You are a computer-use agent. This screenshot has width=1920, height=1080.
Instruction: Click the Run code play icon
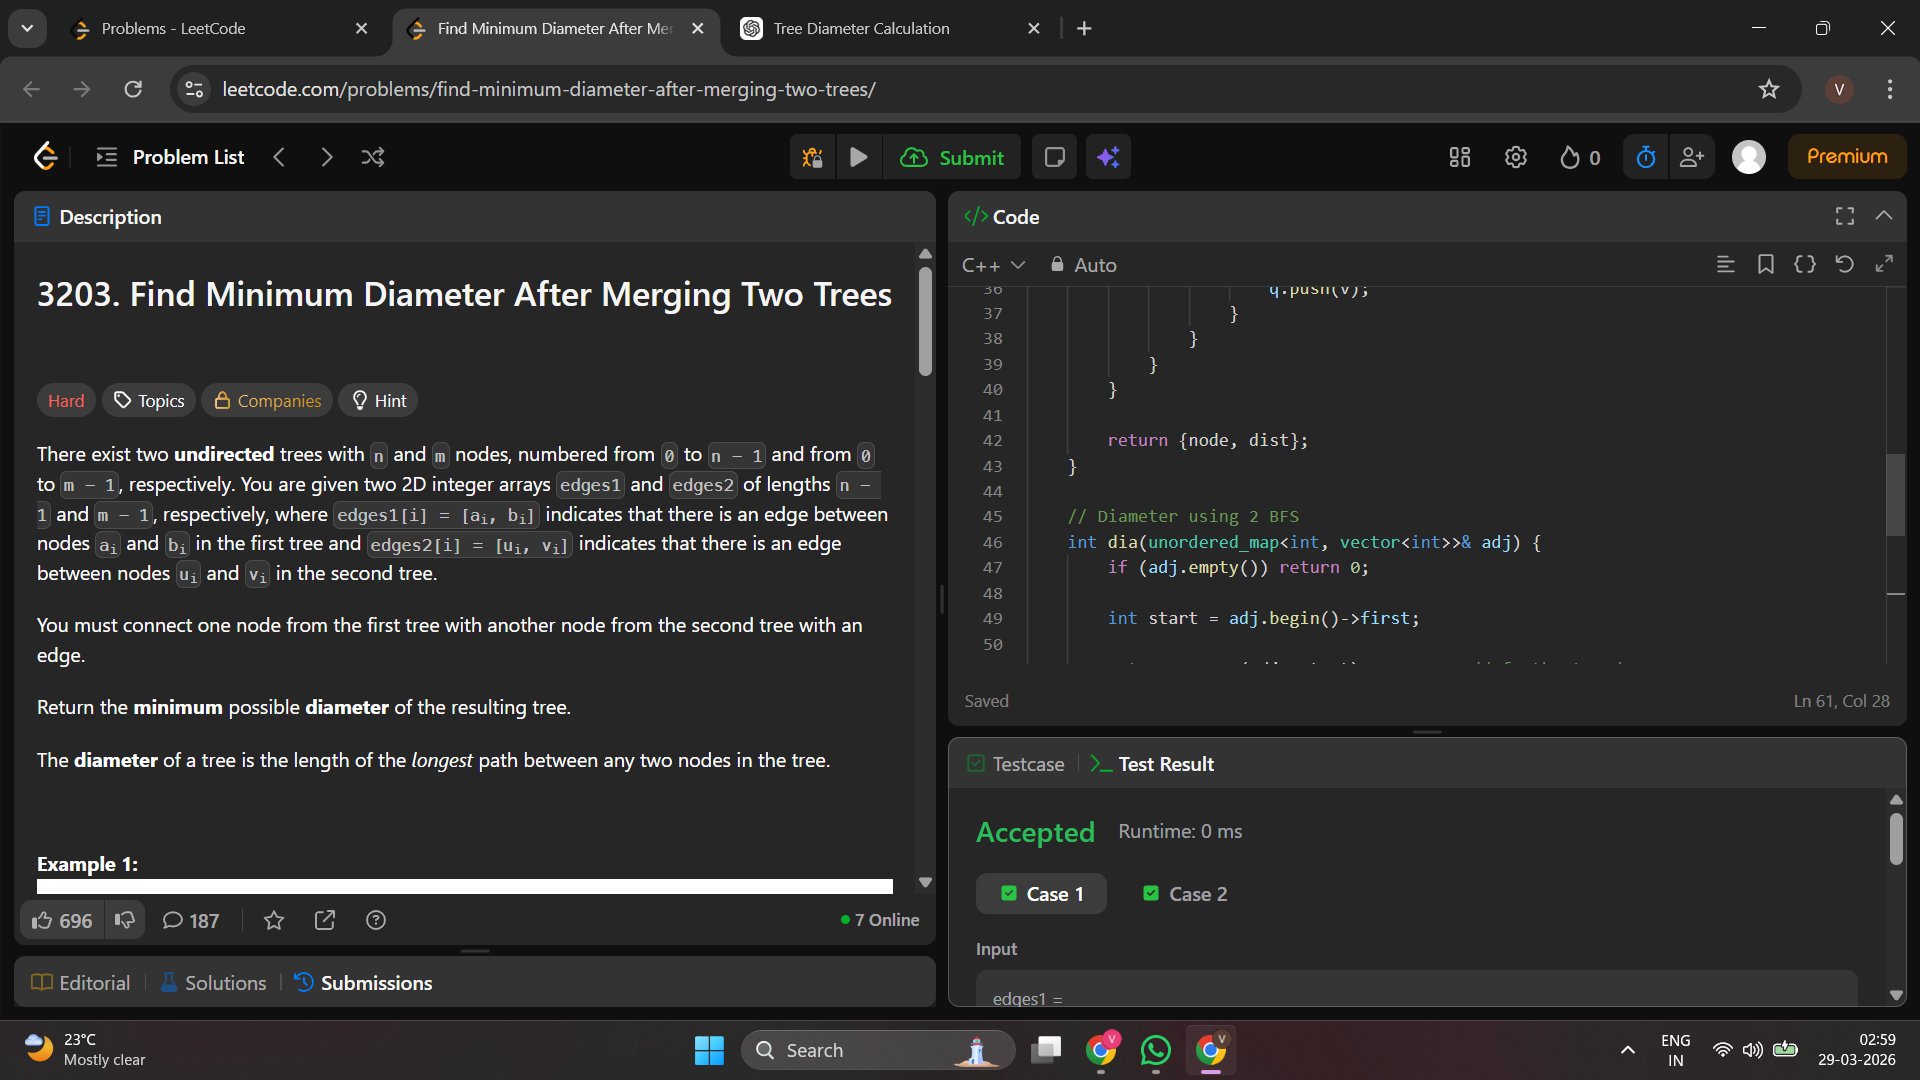[x=858, y=157]
